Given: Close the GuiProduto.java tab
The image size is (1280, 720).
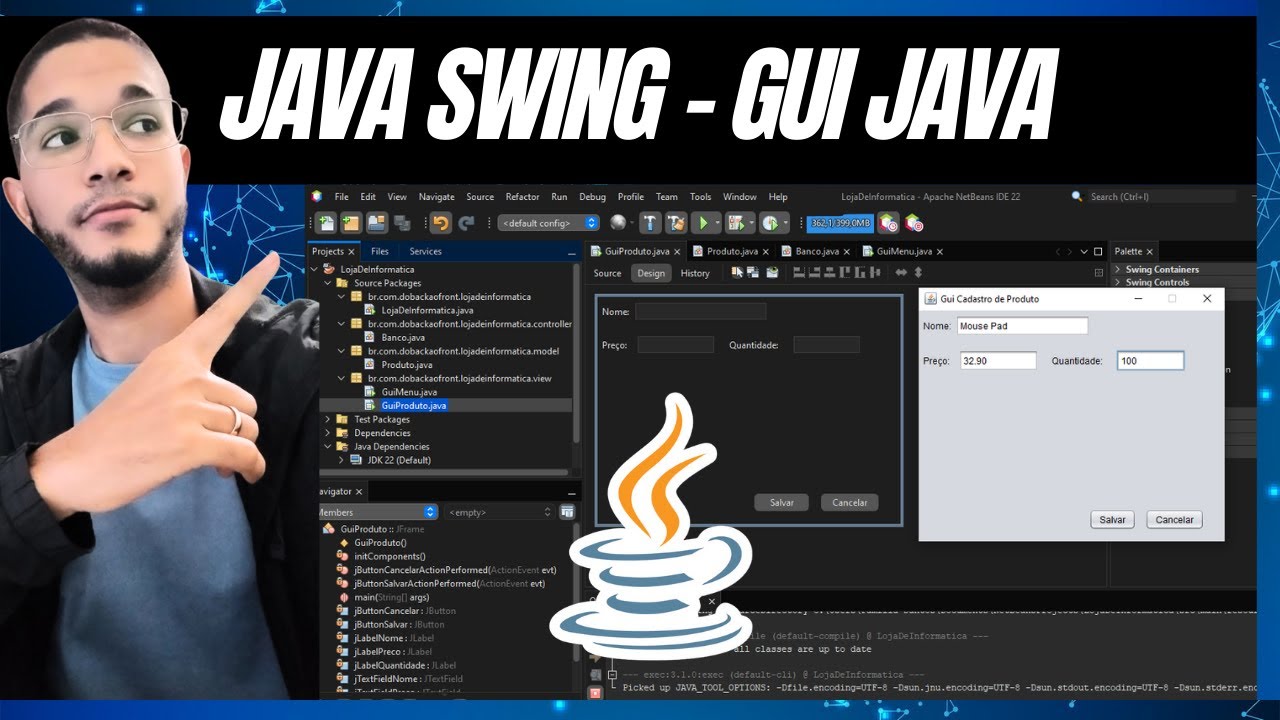Looking at the screenshot, I should tap(677, 252).
